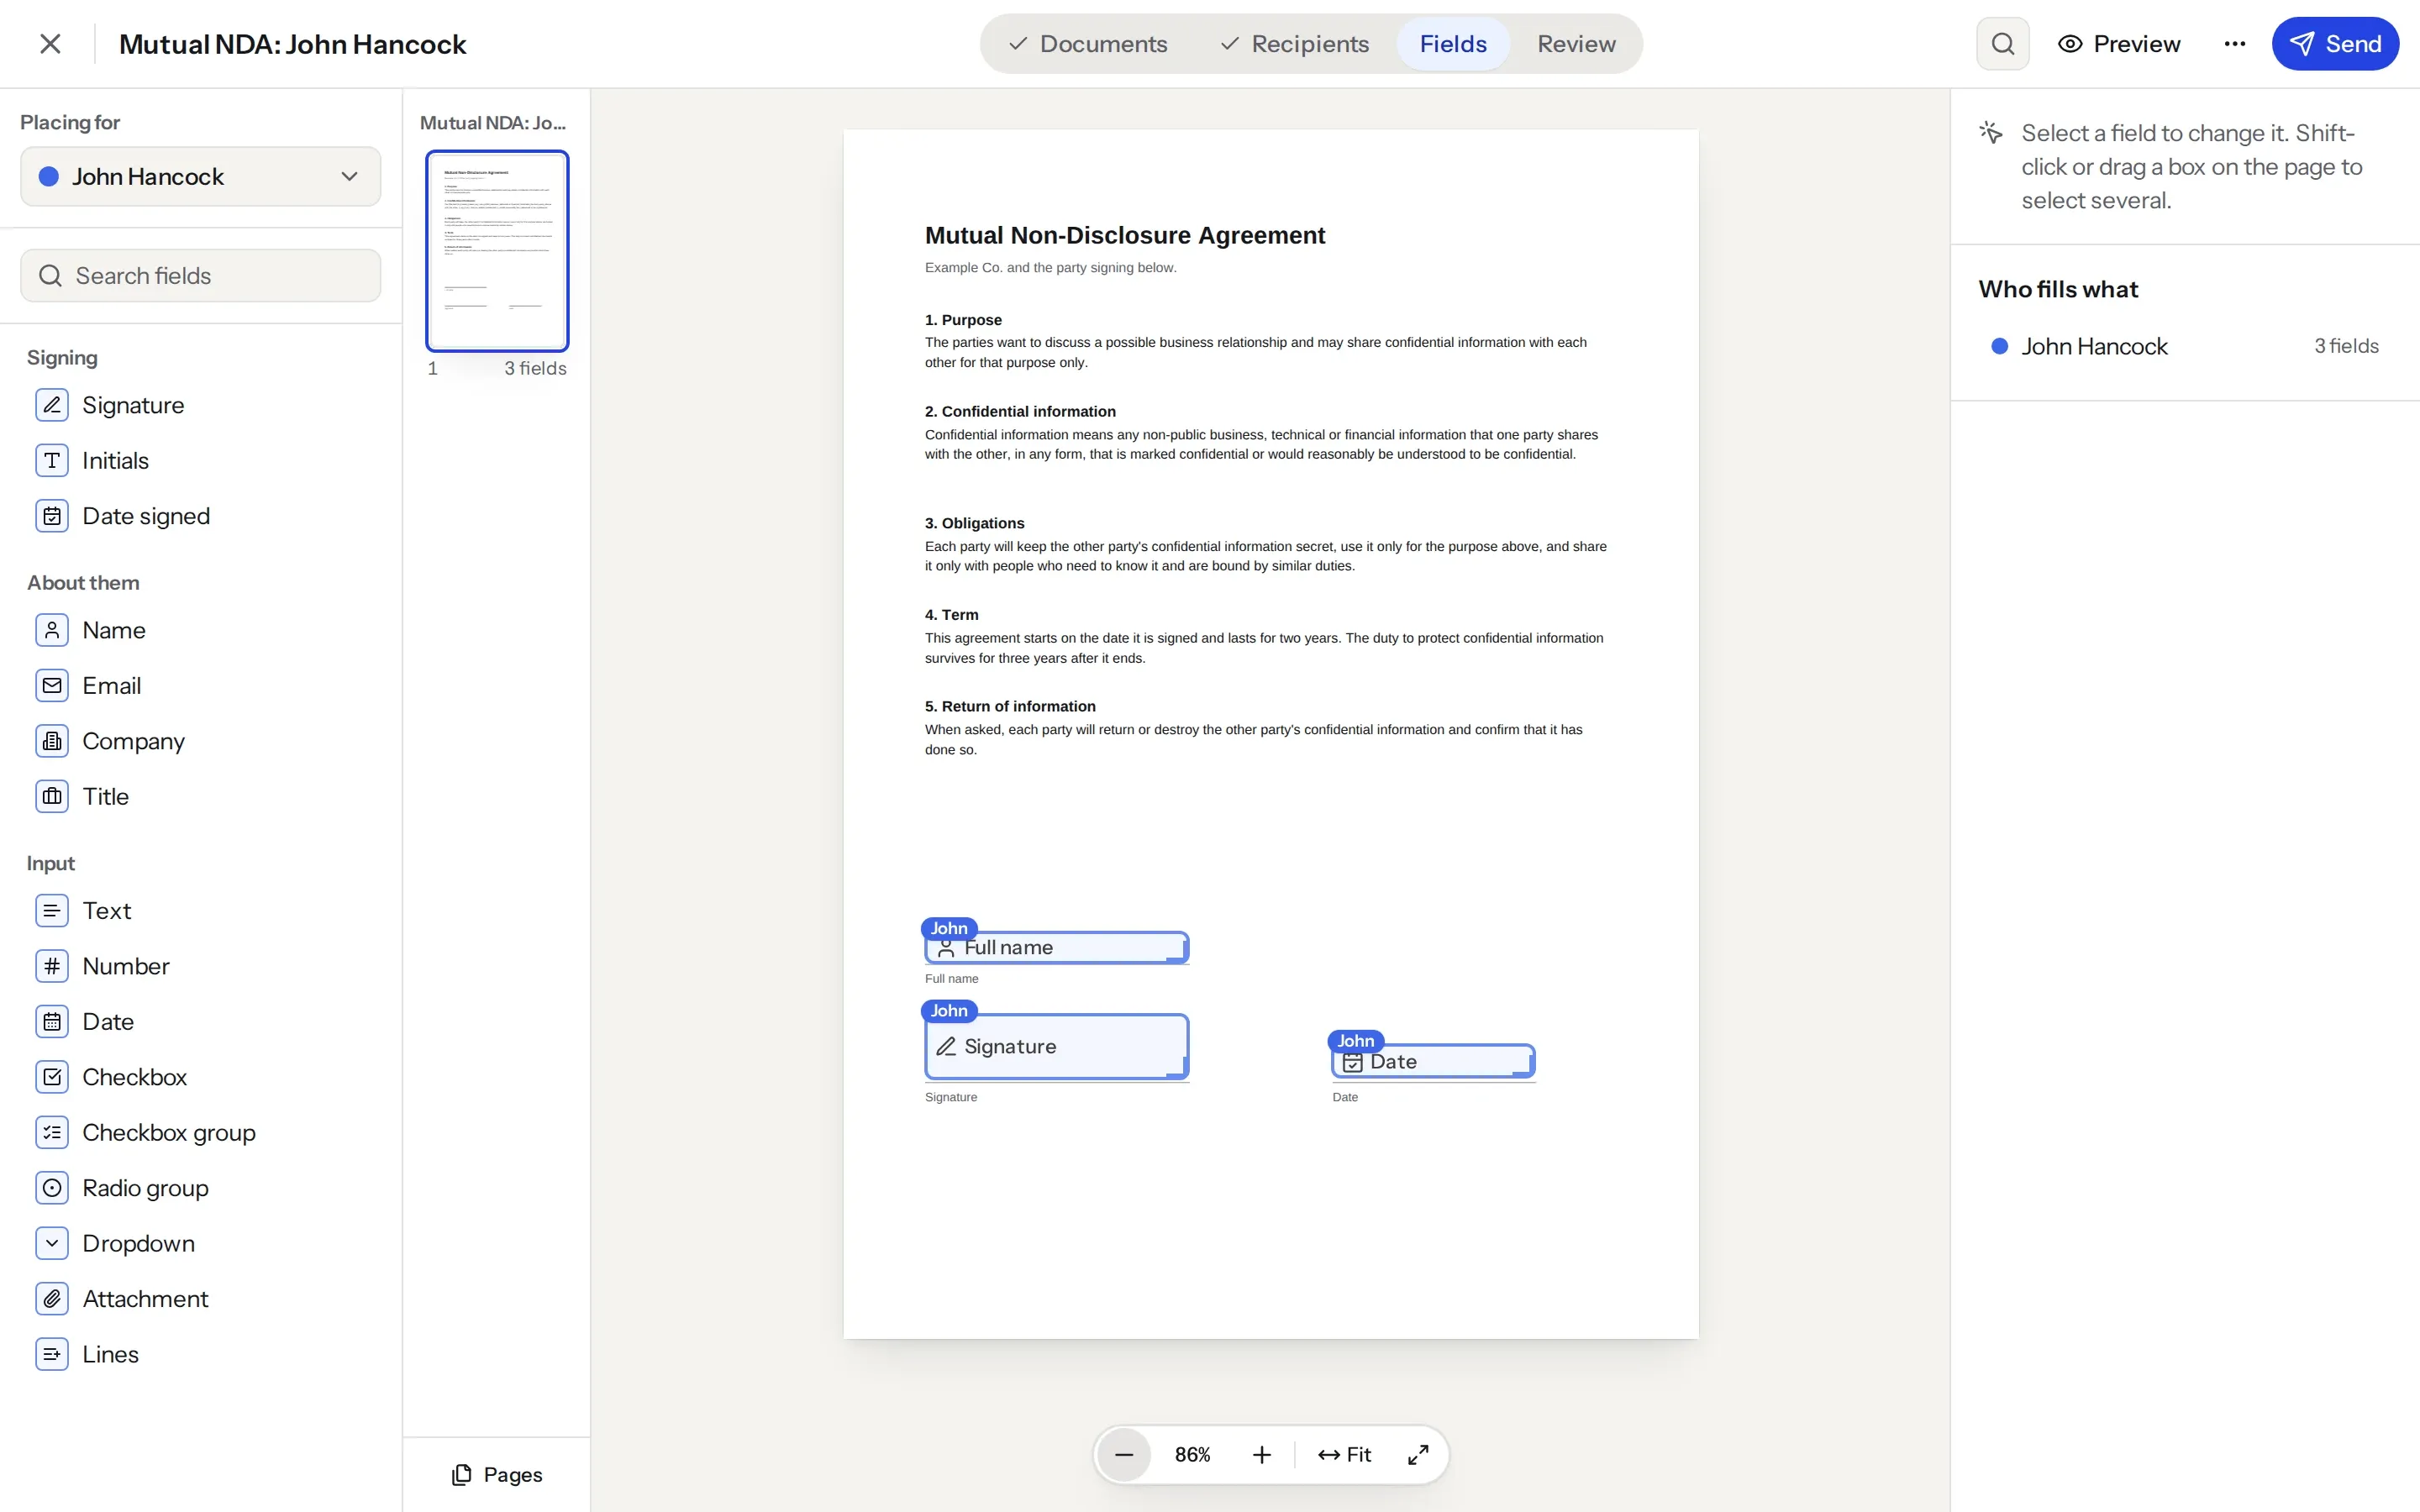
Task: Select the Radio group field icon
Action: (52, 1188)
